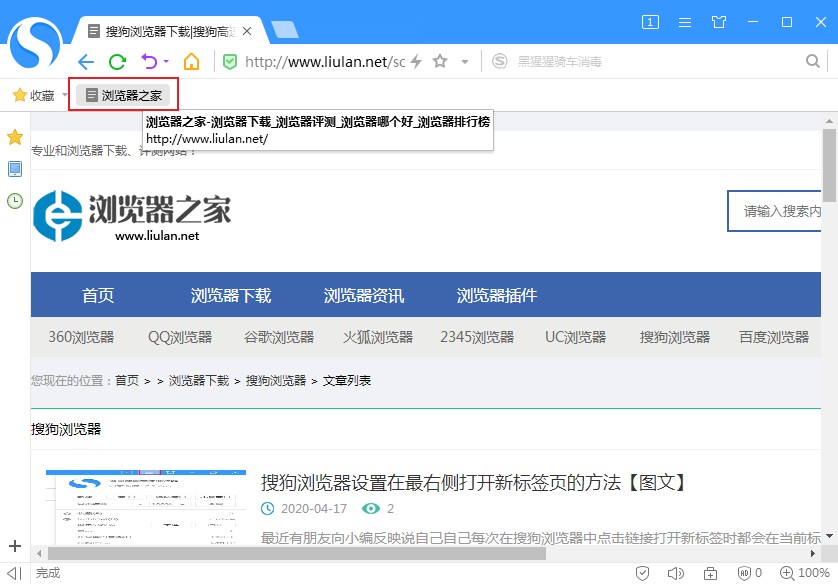Open the 收藏 favorites button
The width and height of the screenshot is (838, 584).
coord(34,96)
